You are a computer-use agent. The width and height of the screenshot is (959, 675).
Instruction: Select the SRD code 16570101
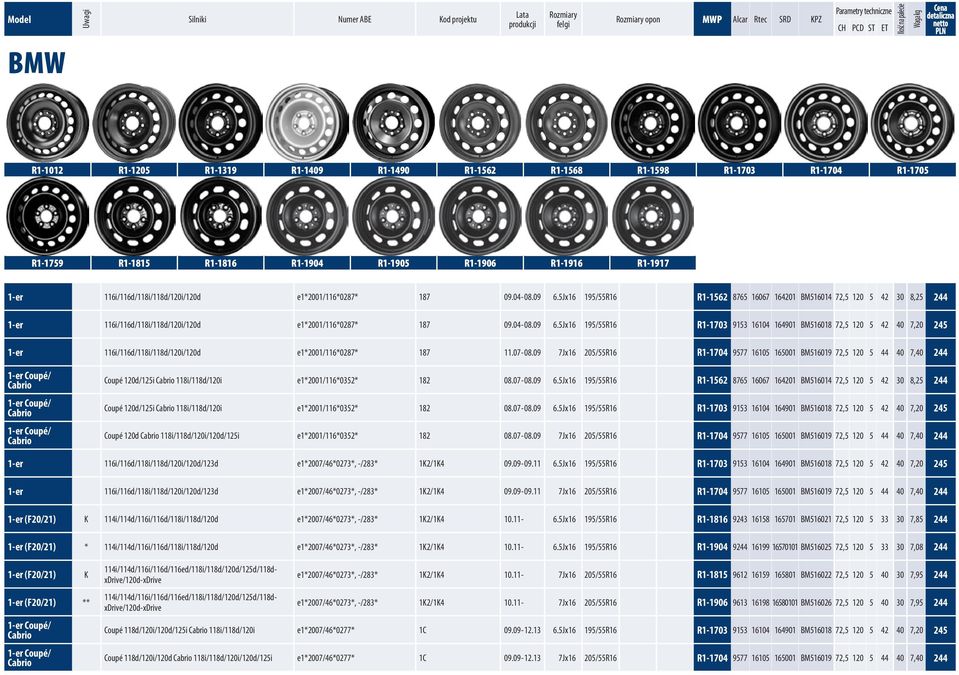click(x=785, y=547)
